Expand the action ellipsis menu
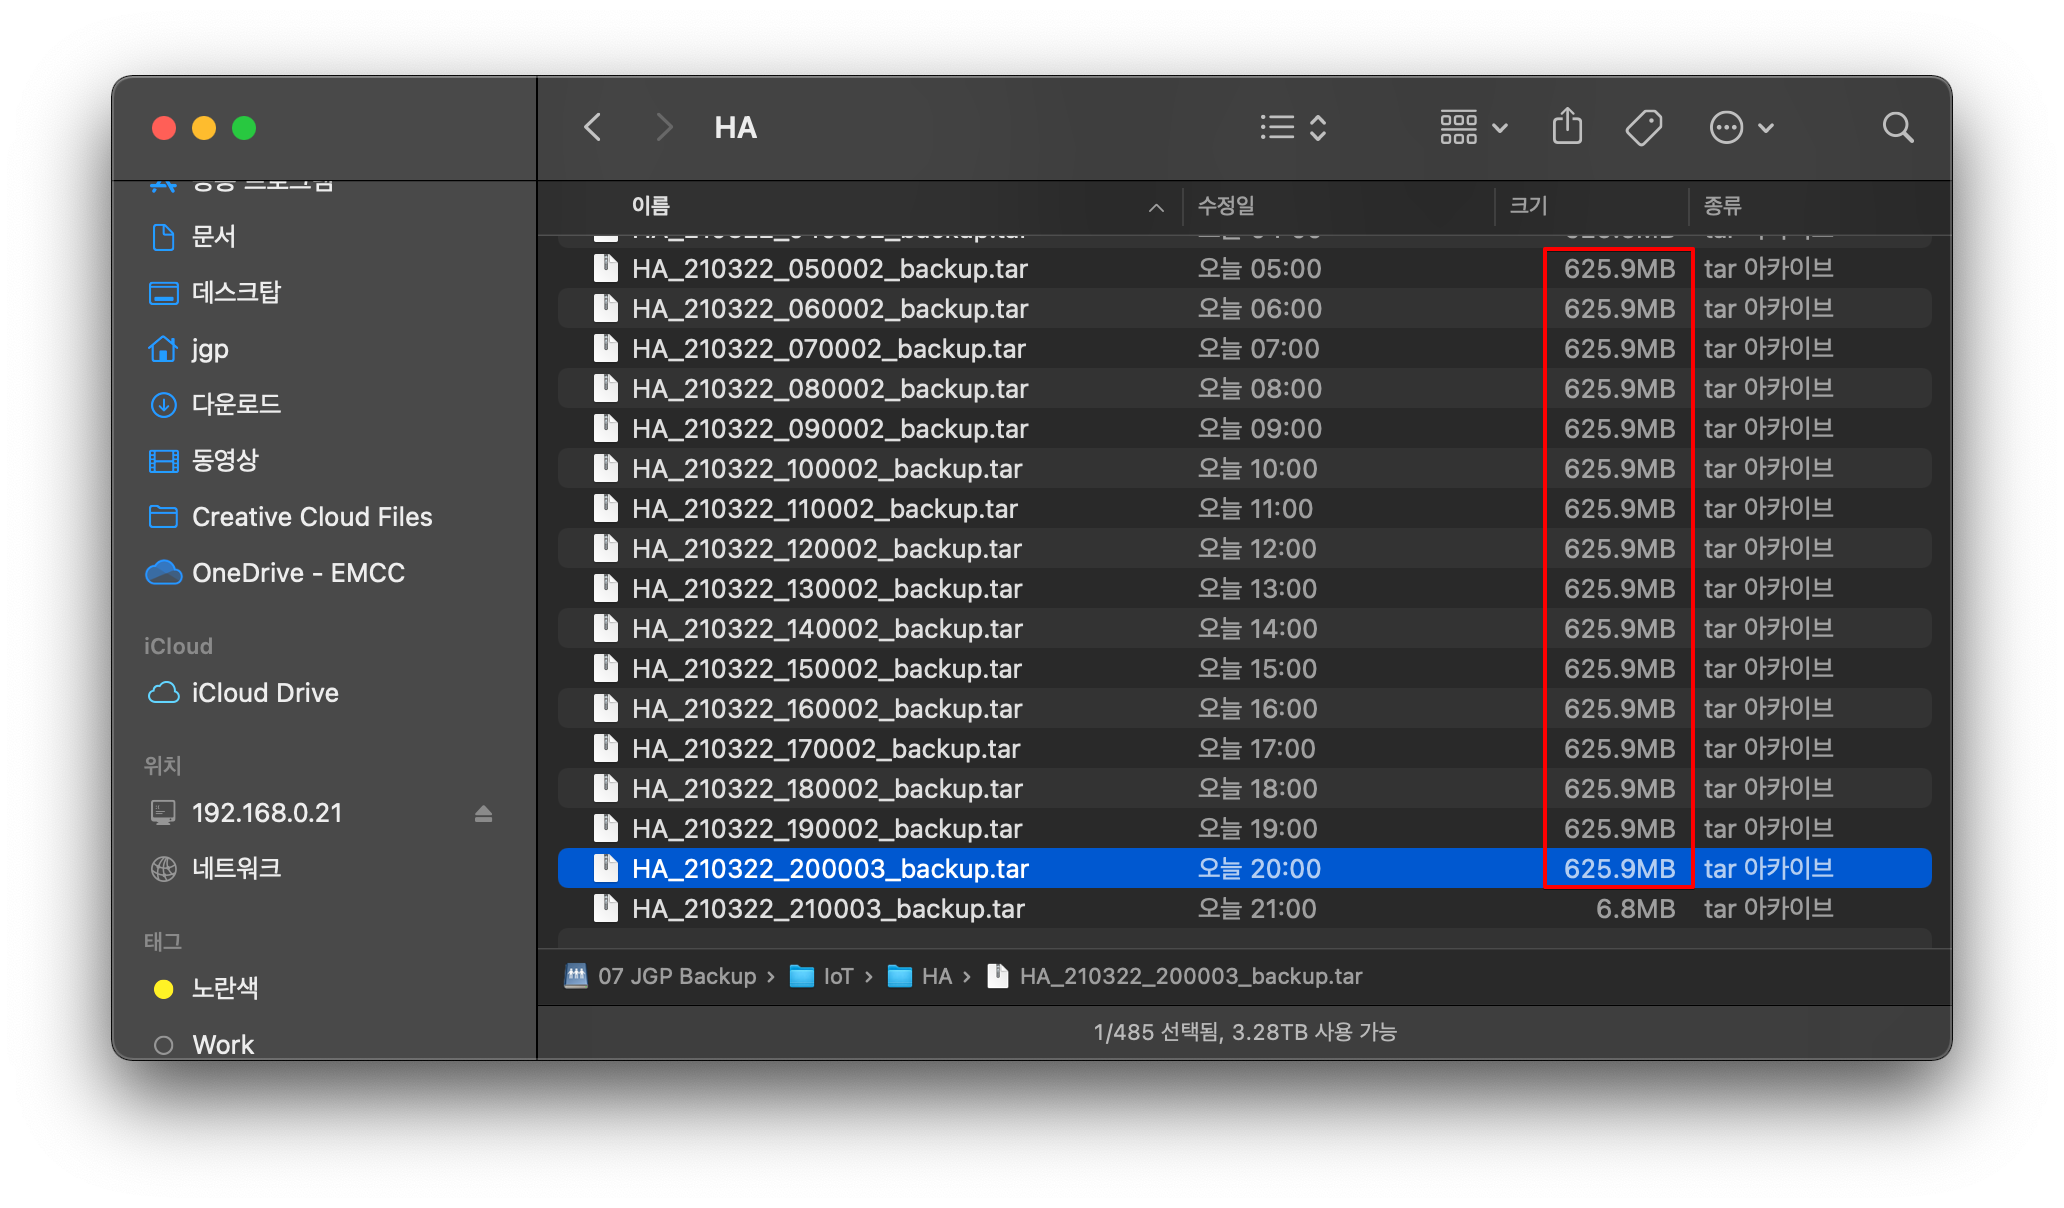Image resolution: width=2064 pixels, height=1208 pixels. click(x=1741, y=128)
